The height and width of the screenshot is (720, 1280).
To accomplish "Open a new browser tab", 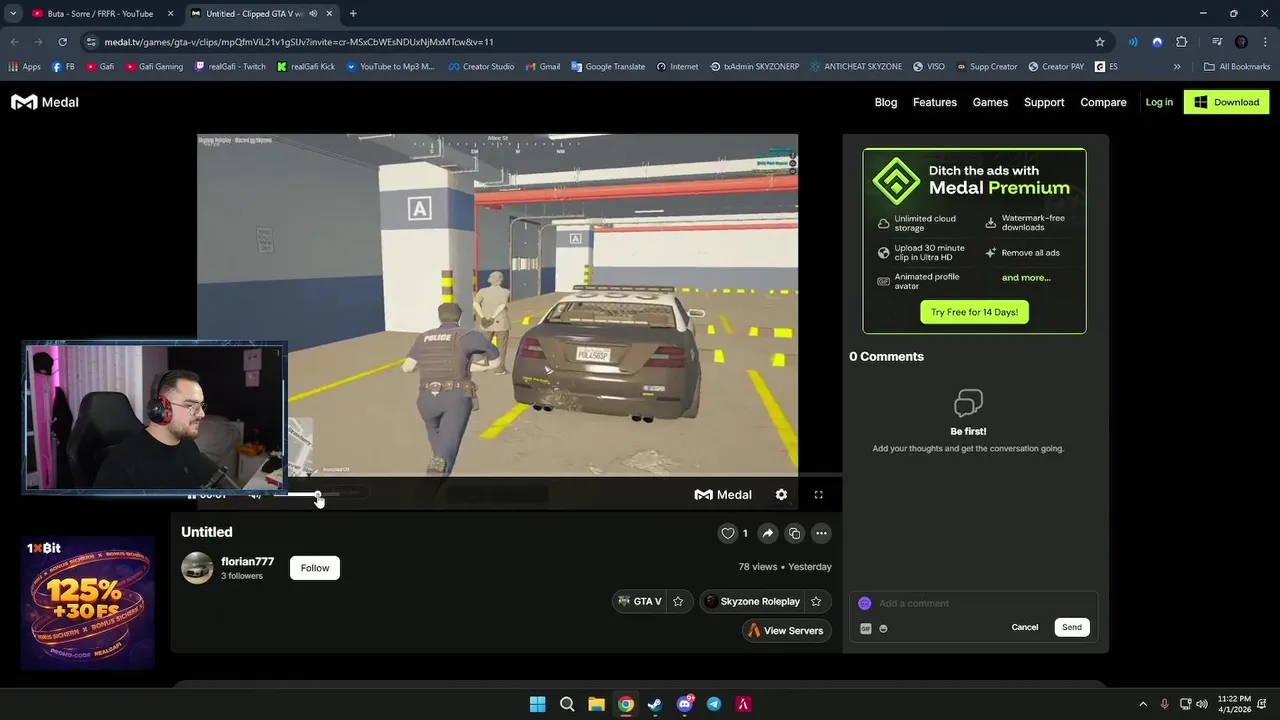I will pyautogui.click(x=353, y=14).
